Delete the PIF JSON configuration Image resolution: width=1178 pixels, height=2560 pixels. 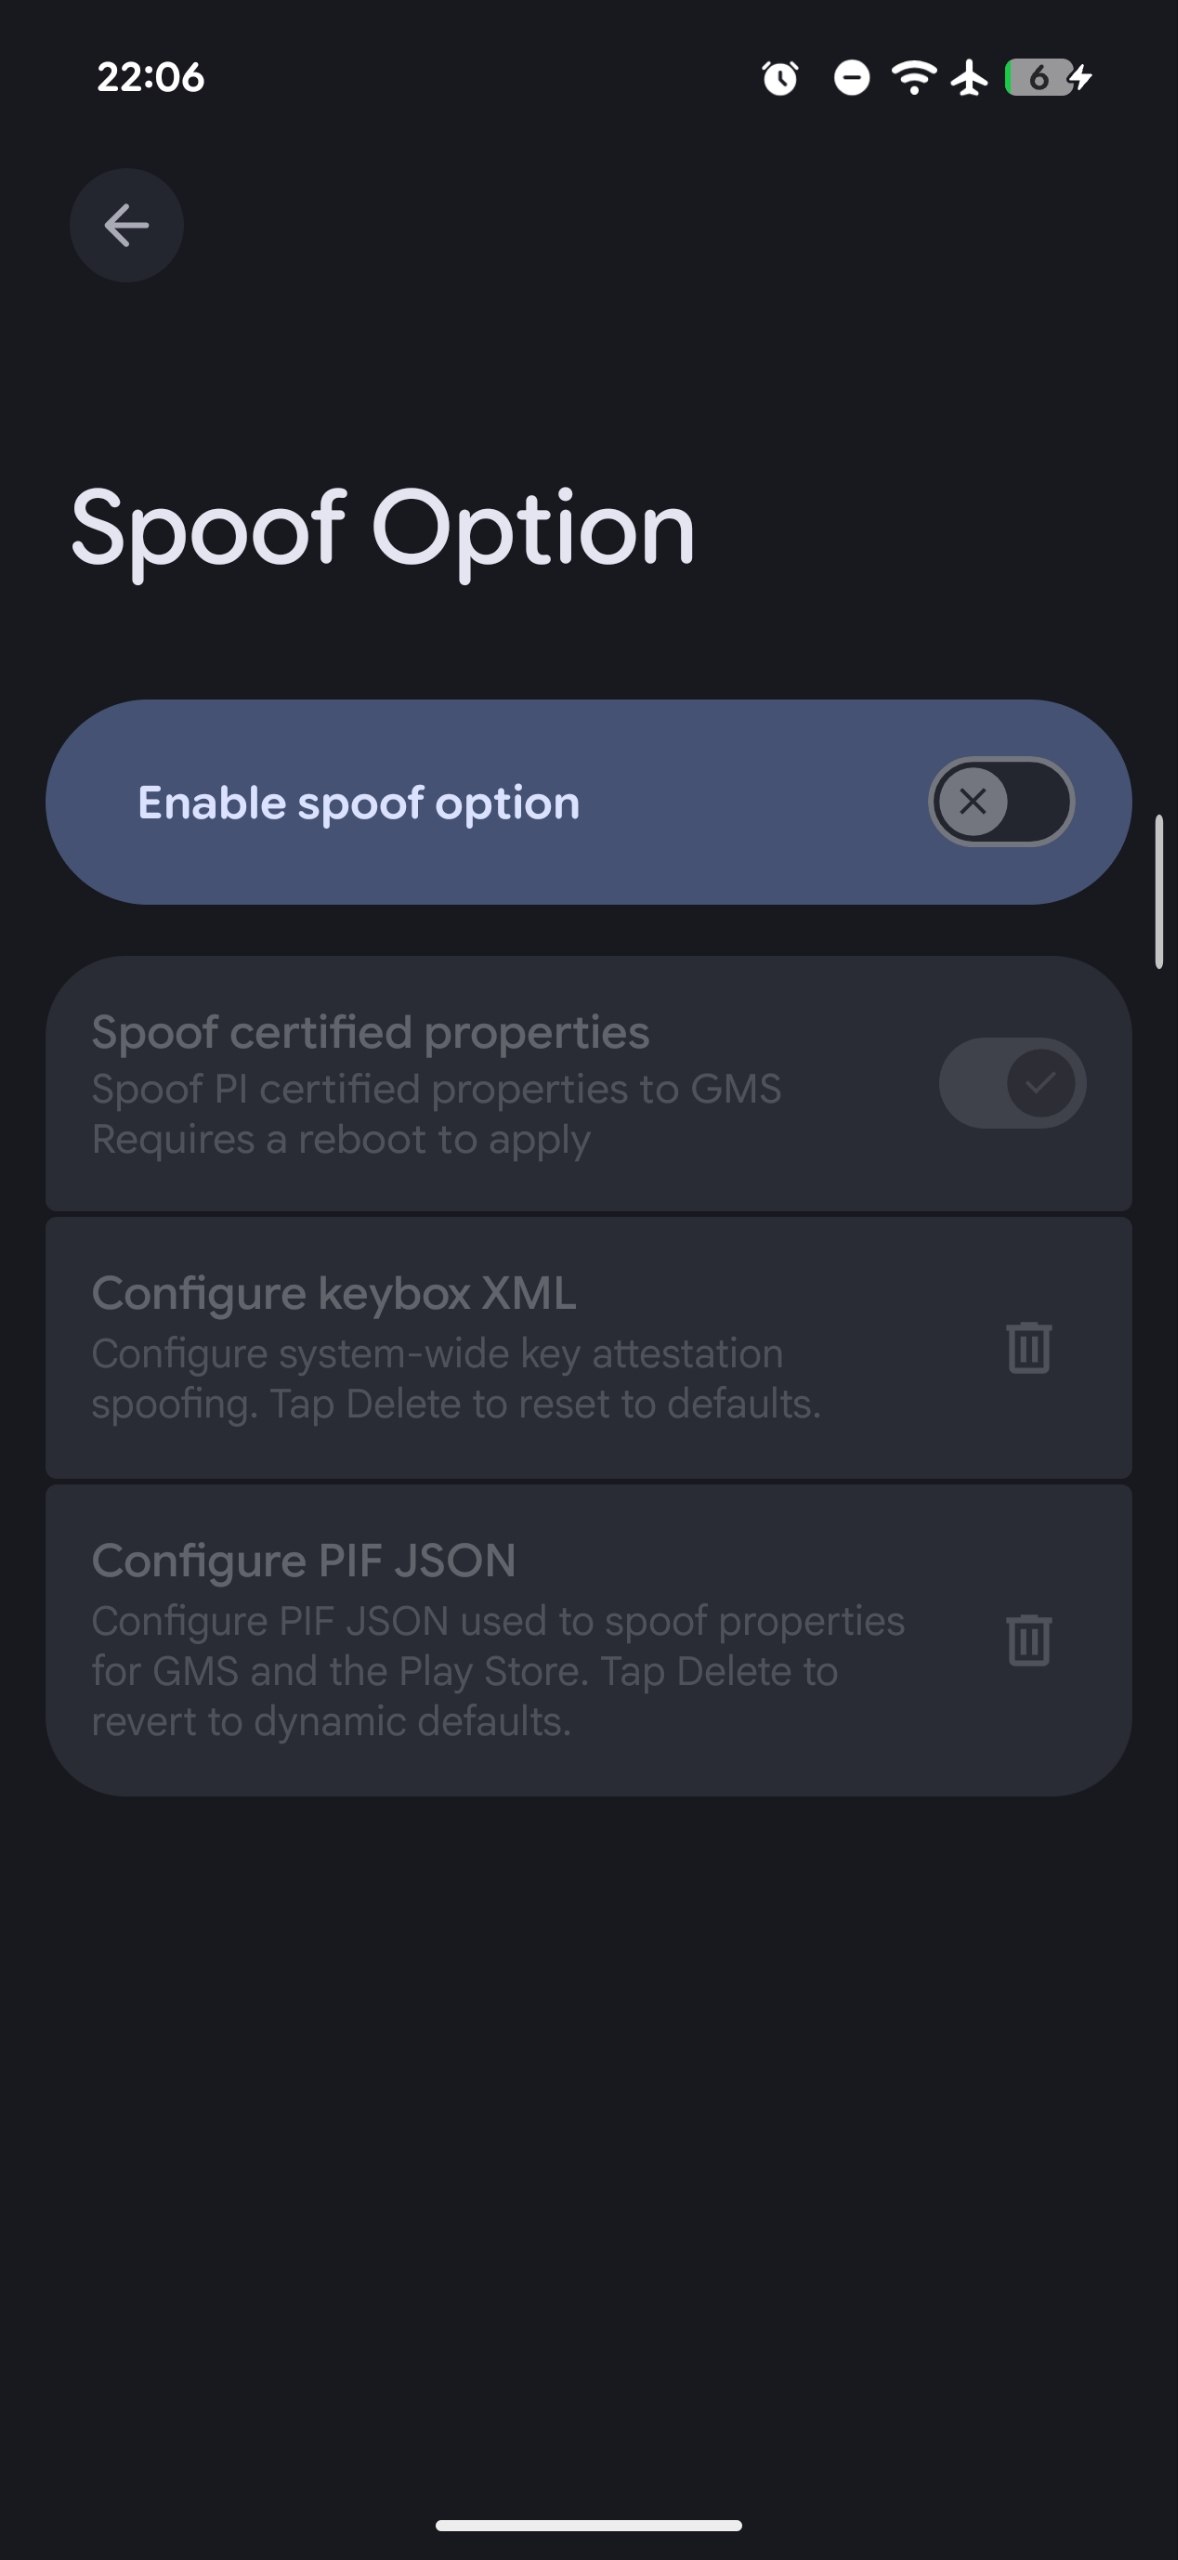(1028, 1640)
